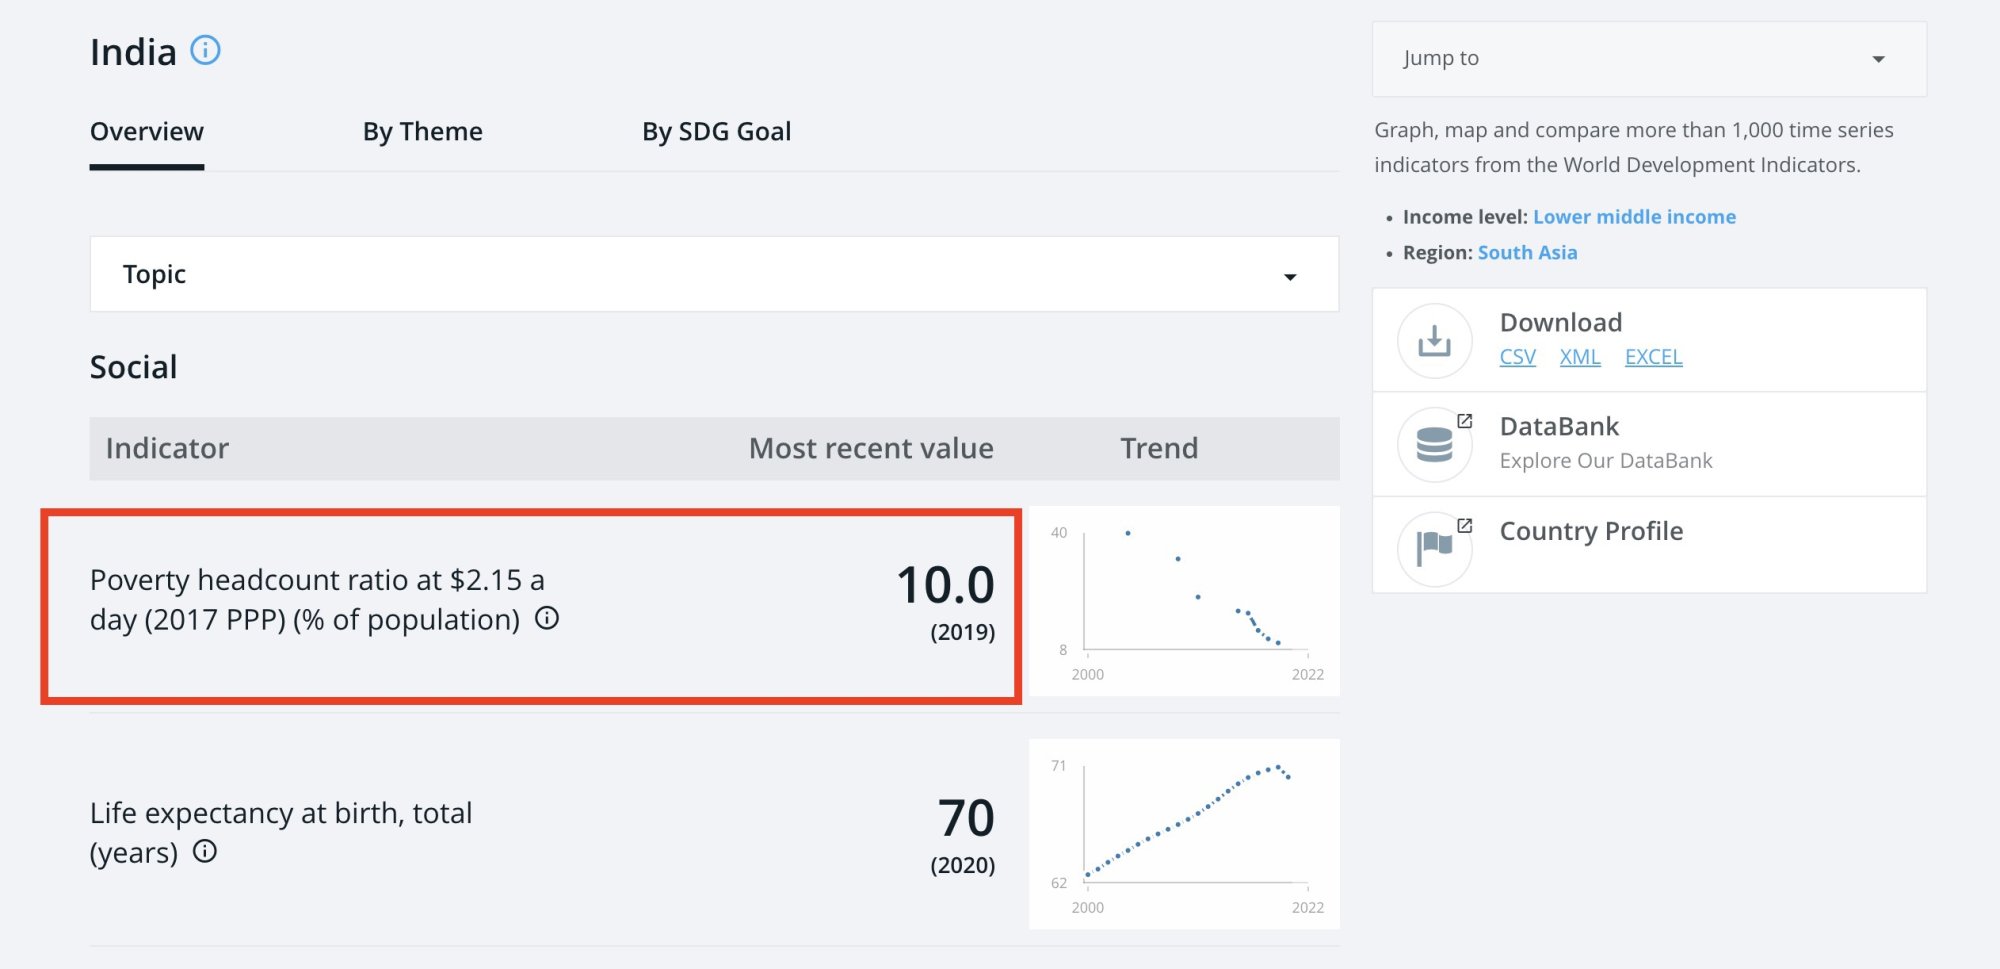
Task: Click the poverty headcount trend chart
Action: coord(1184,601)
